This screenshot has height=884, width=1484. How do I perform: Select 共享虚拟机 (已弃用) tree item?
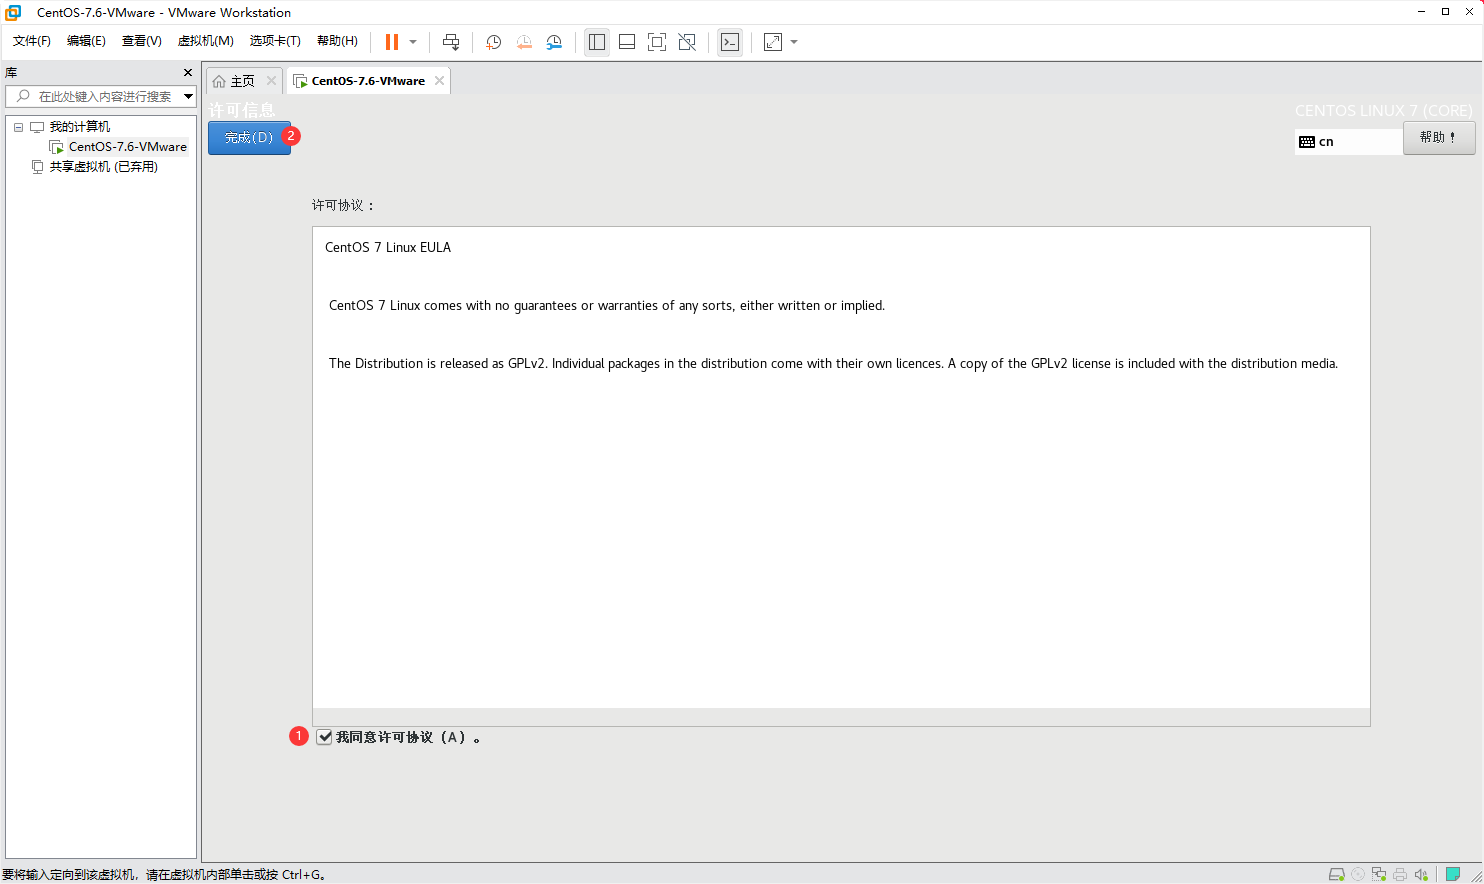(104, 167)
